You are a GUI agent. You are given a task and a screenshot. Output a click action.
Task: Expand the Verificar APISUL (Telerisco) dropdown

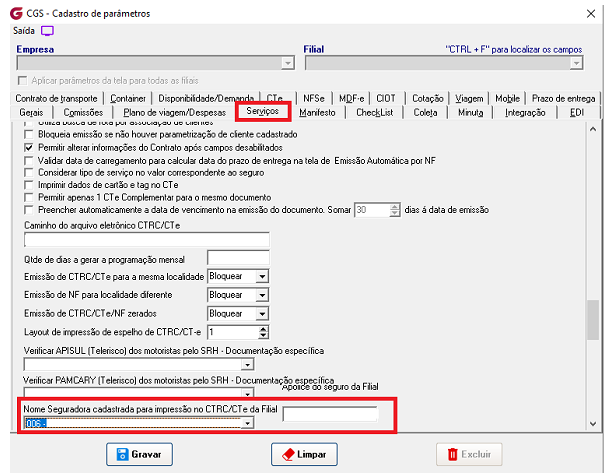tap(247, 364)
